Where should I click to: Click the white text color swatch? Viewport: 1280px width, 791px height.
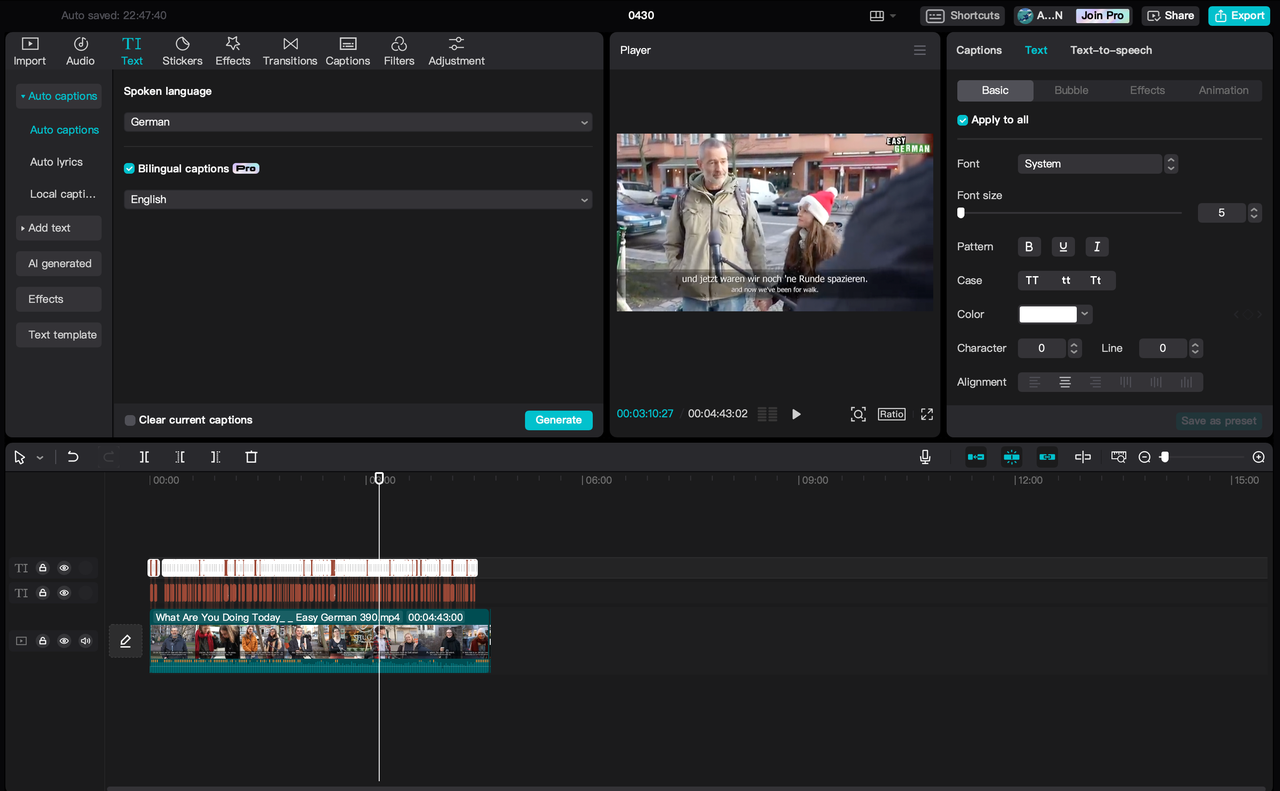point(1047,314)
